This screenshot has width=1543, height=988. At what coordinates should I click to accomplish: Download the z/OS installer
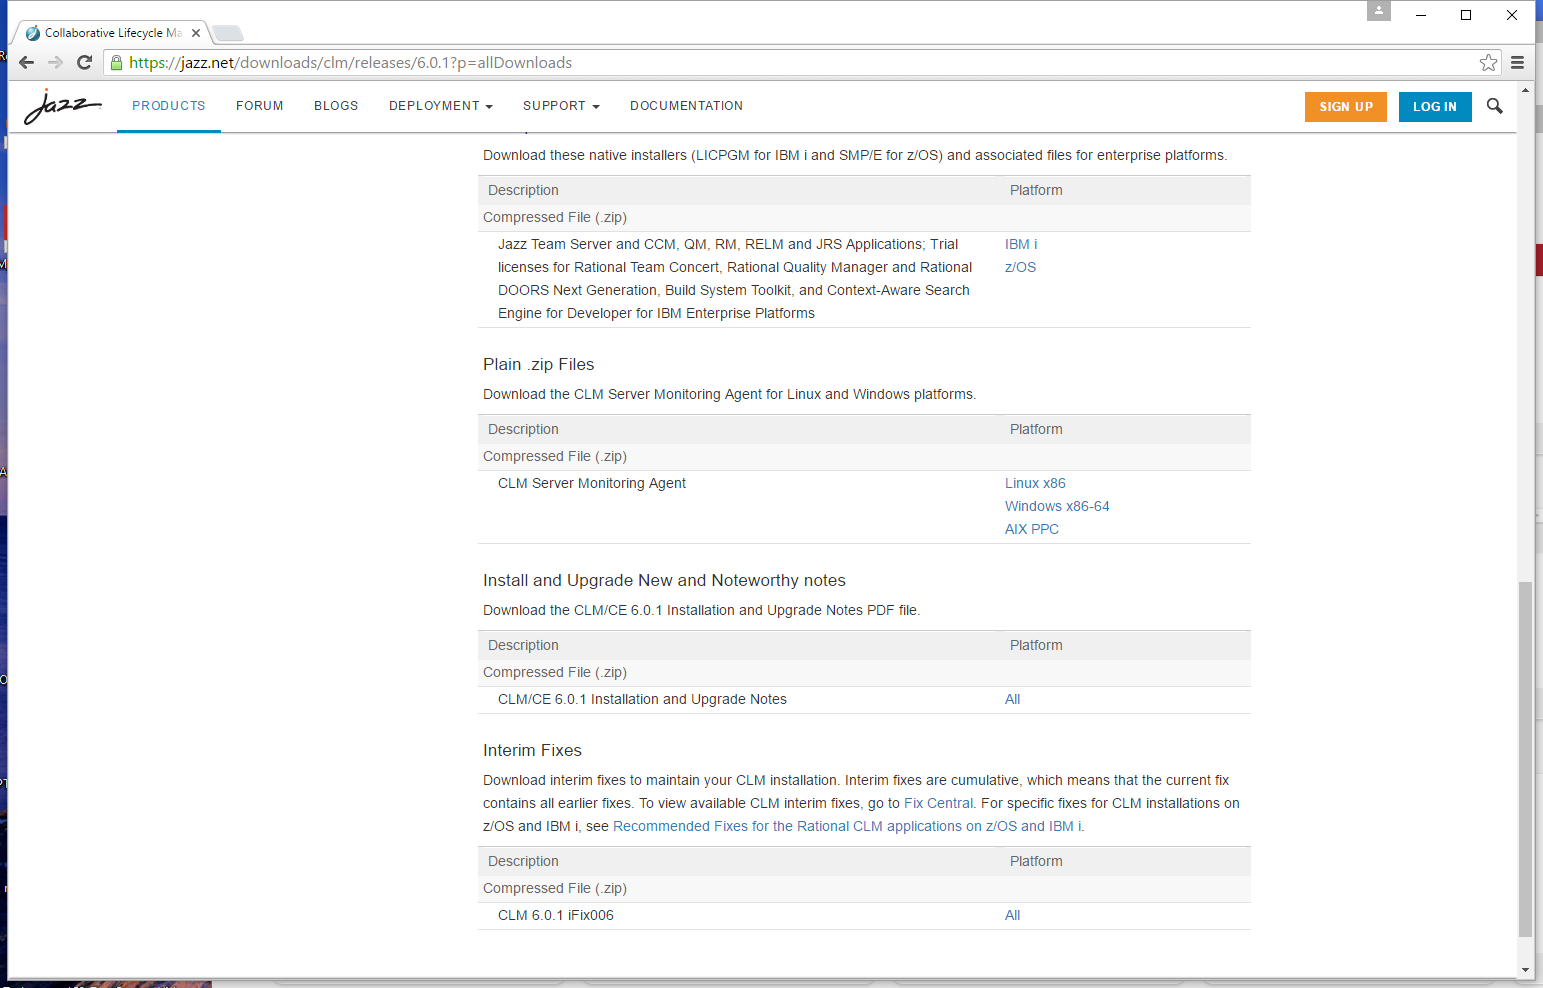coord(1020,267)
